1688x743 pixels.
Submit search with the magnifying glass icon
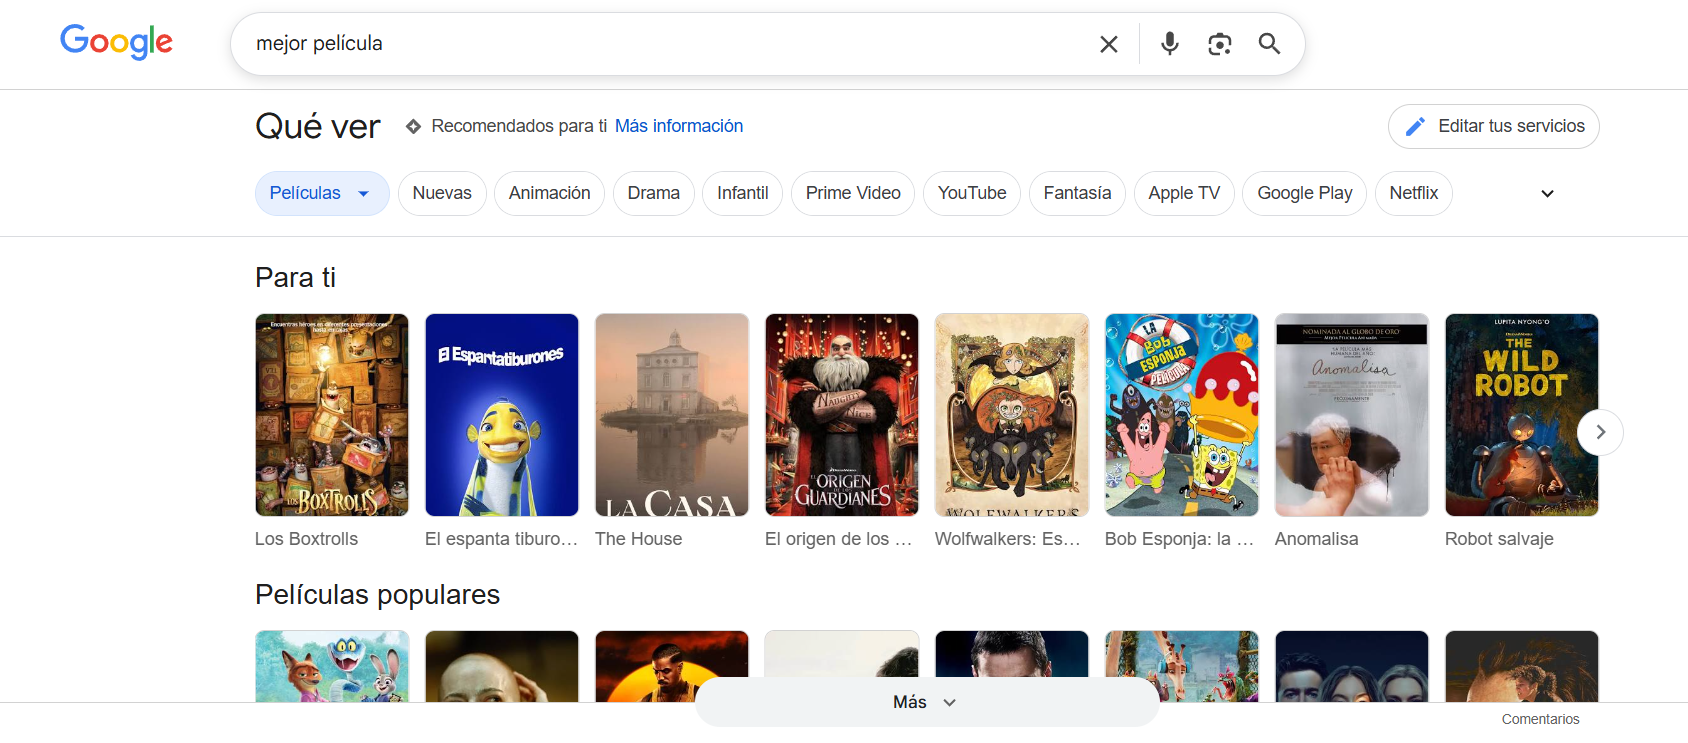point(1269,44)
